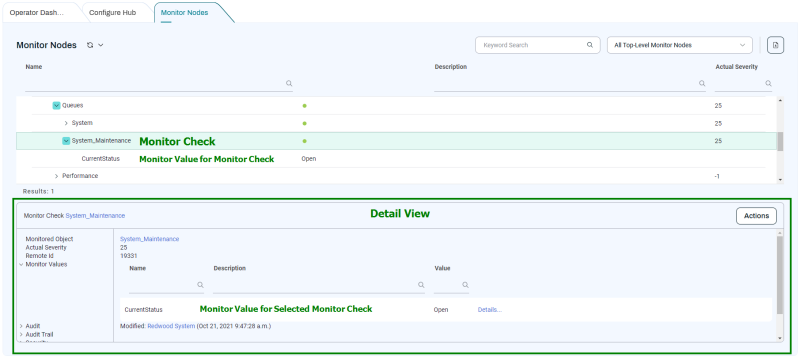Collapse the System_Maintenance monitor check
This screenshot has height=360, width=800.
(x=66, y=141)
